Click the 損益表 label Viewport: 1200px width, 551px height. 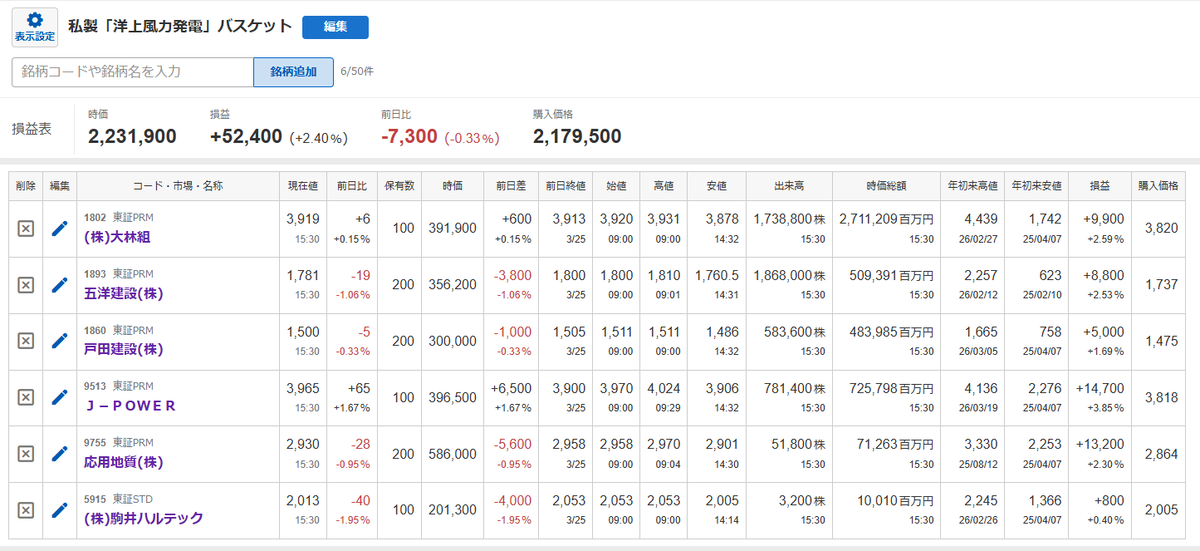coord(32,129)
